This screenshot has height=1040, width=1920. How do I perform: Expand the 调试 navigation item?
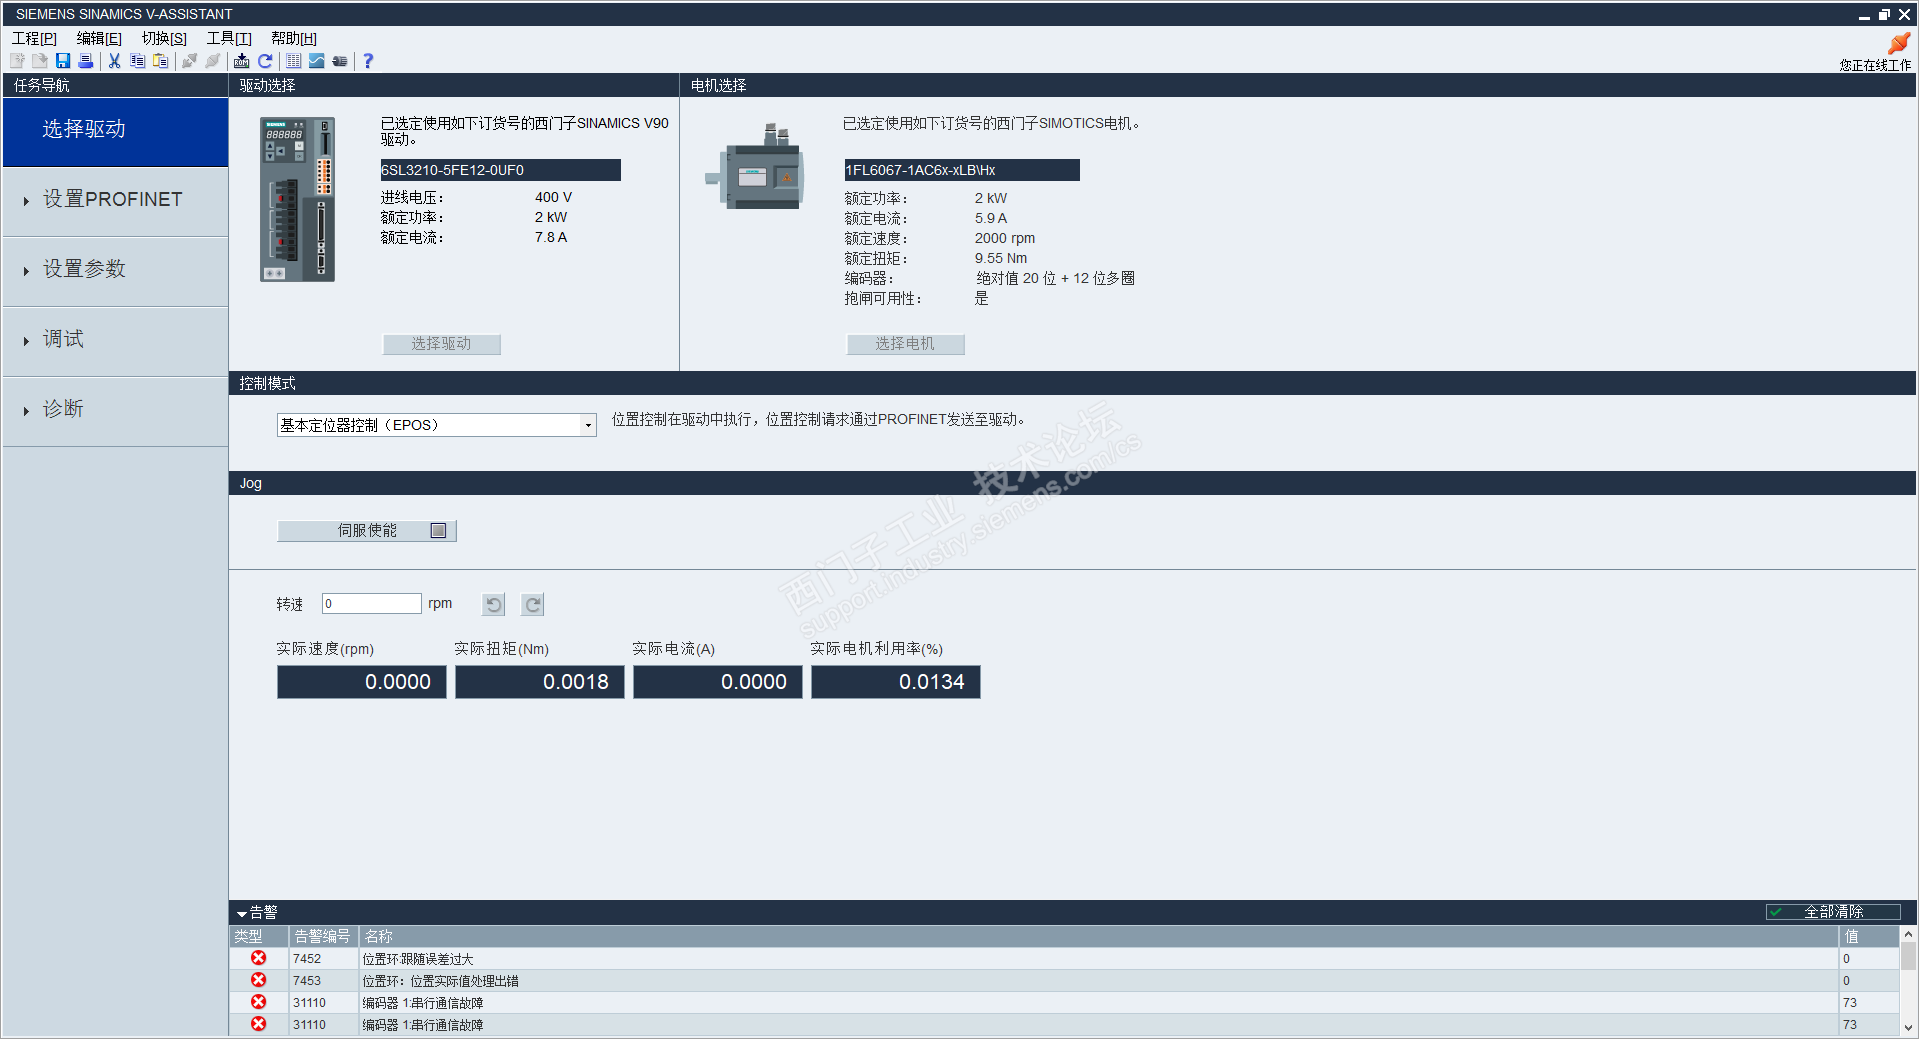(x=116, y=341)
